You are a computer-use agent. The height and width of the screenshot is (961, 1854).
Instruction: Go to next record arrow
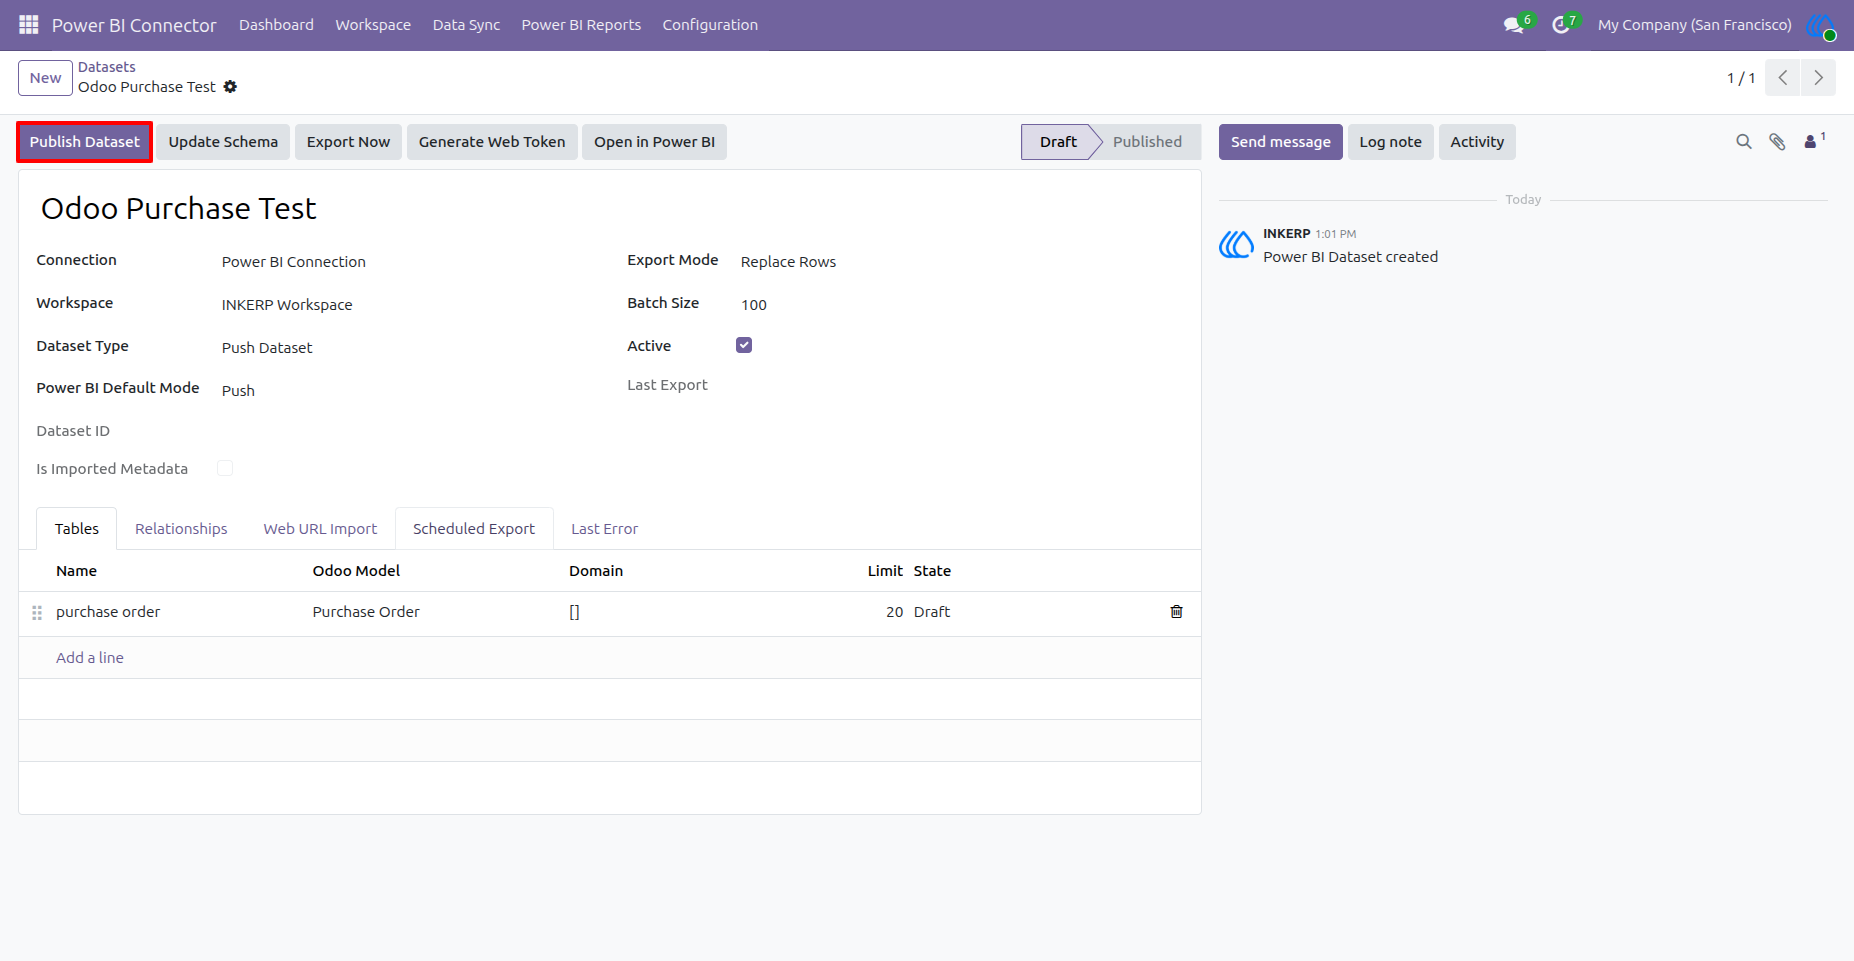[1818, 78]
